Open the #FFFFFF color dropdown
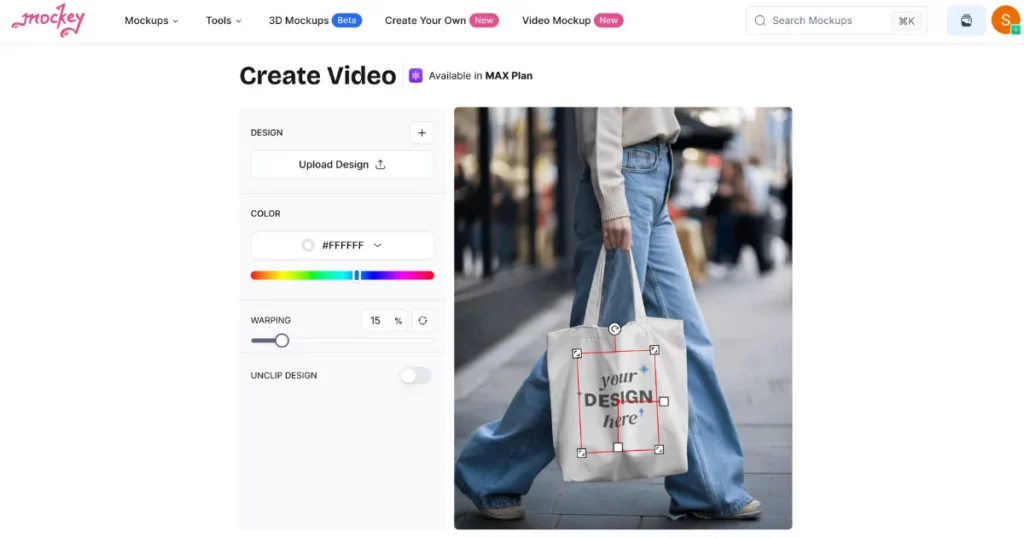 pyautogui.click(x=342, y=245)
